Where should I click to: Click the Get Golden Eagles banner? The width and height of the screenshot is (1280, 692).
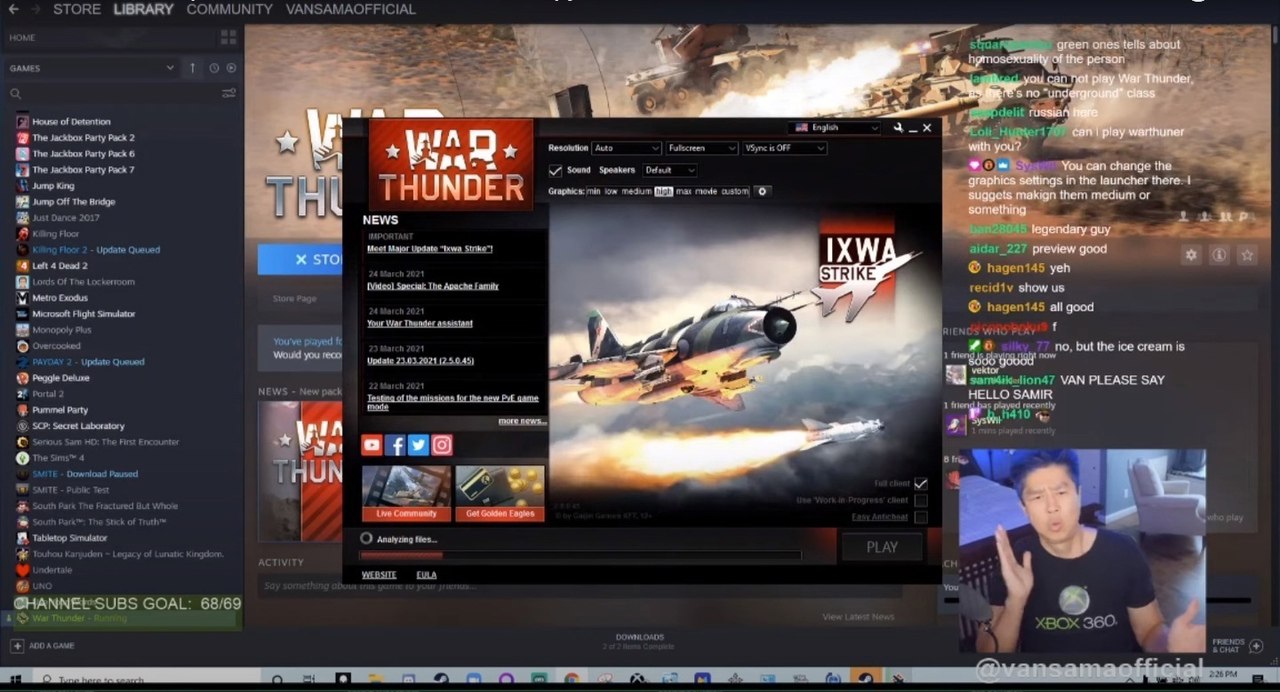coord(500,493)
